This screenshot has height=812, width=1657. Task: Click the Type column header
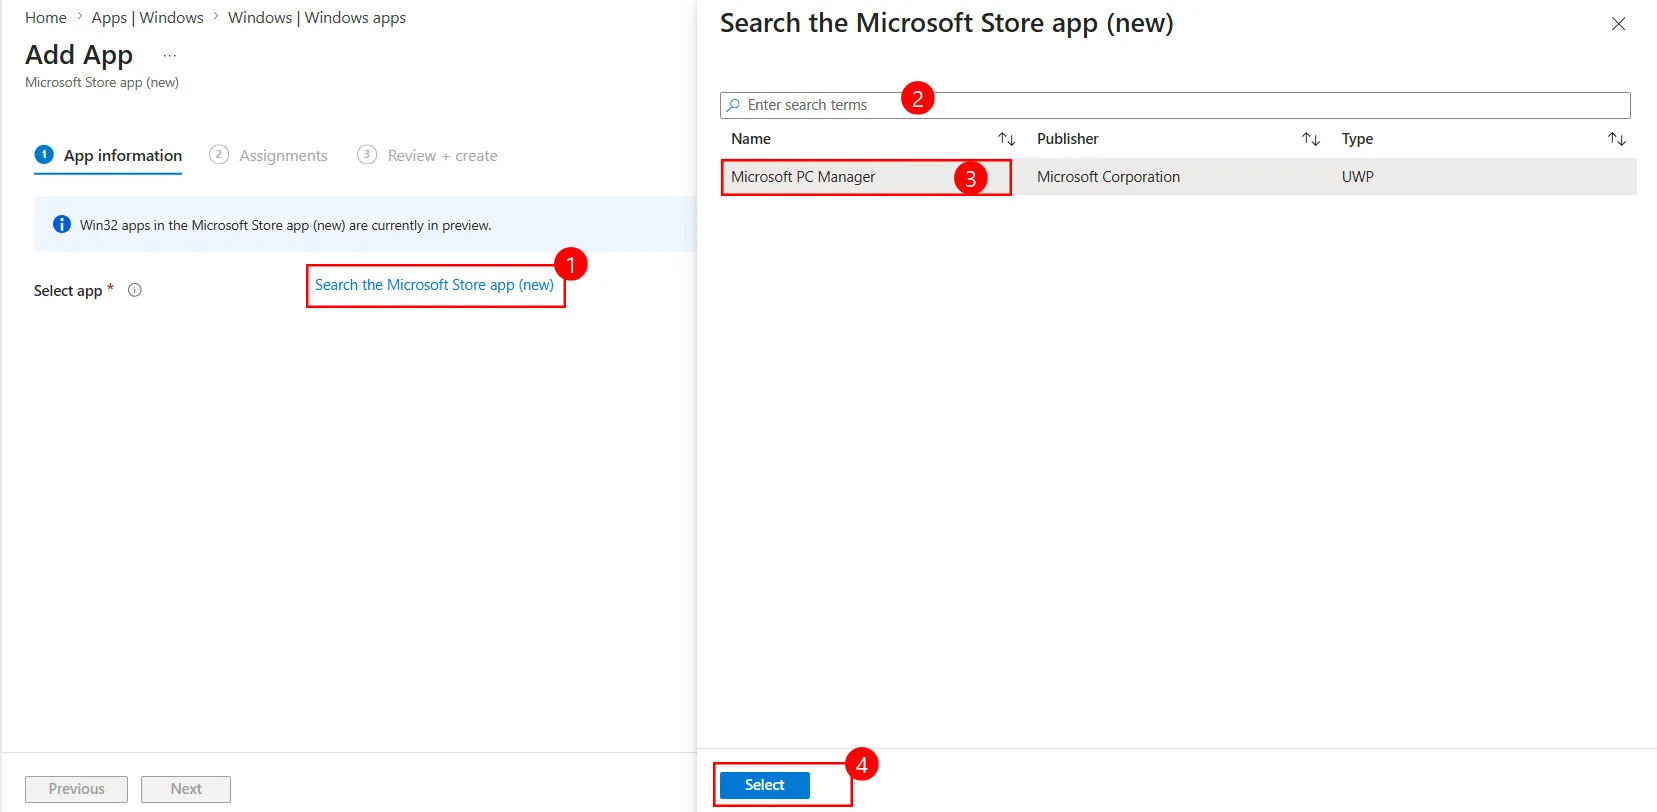1357,139
